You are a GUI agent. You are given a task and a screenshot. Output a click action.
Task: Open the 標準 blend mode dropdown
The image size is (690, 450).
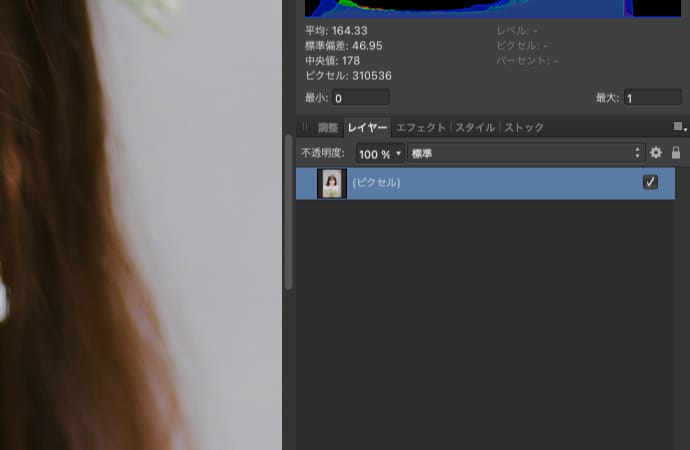(525, 154)
